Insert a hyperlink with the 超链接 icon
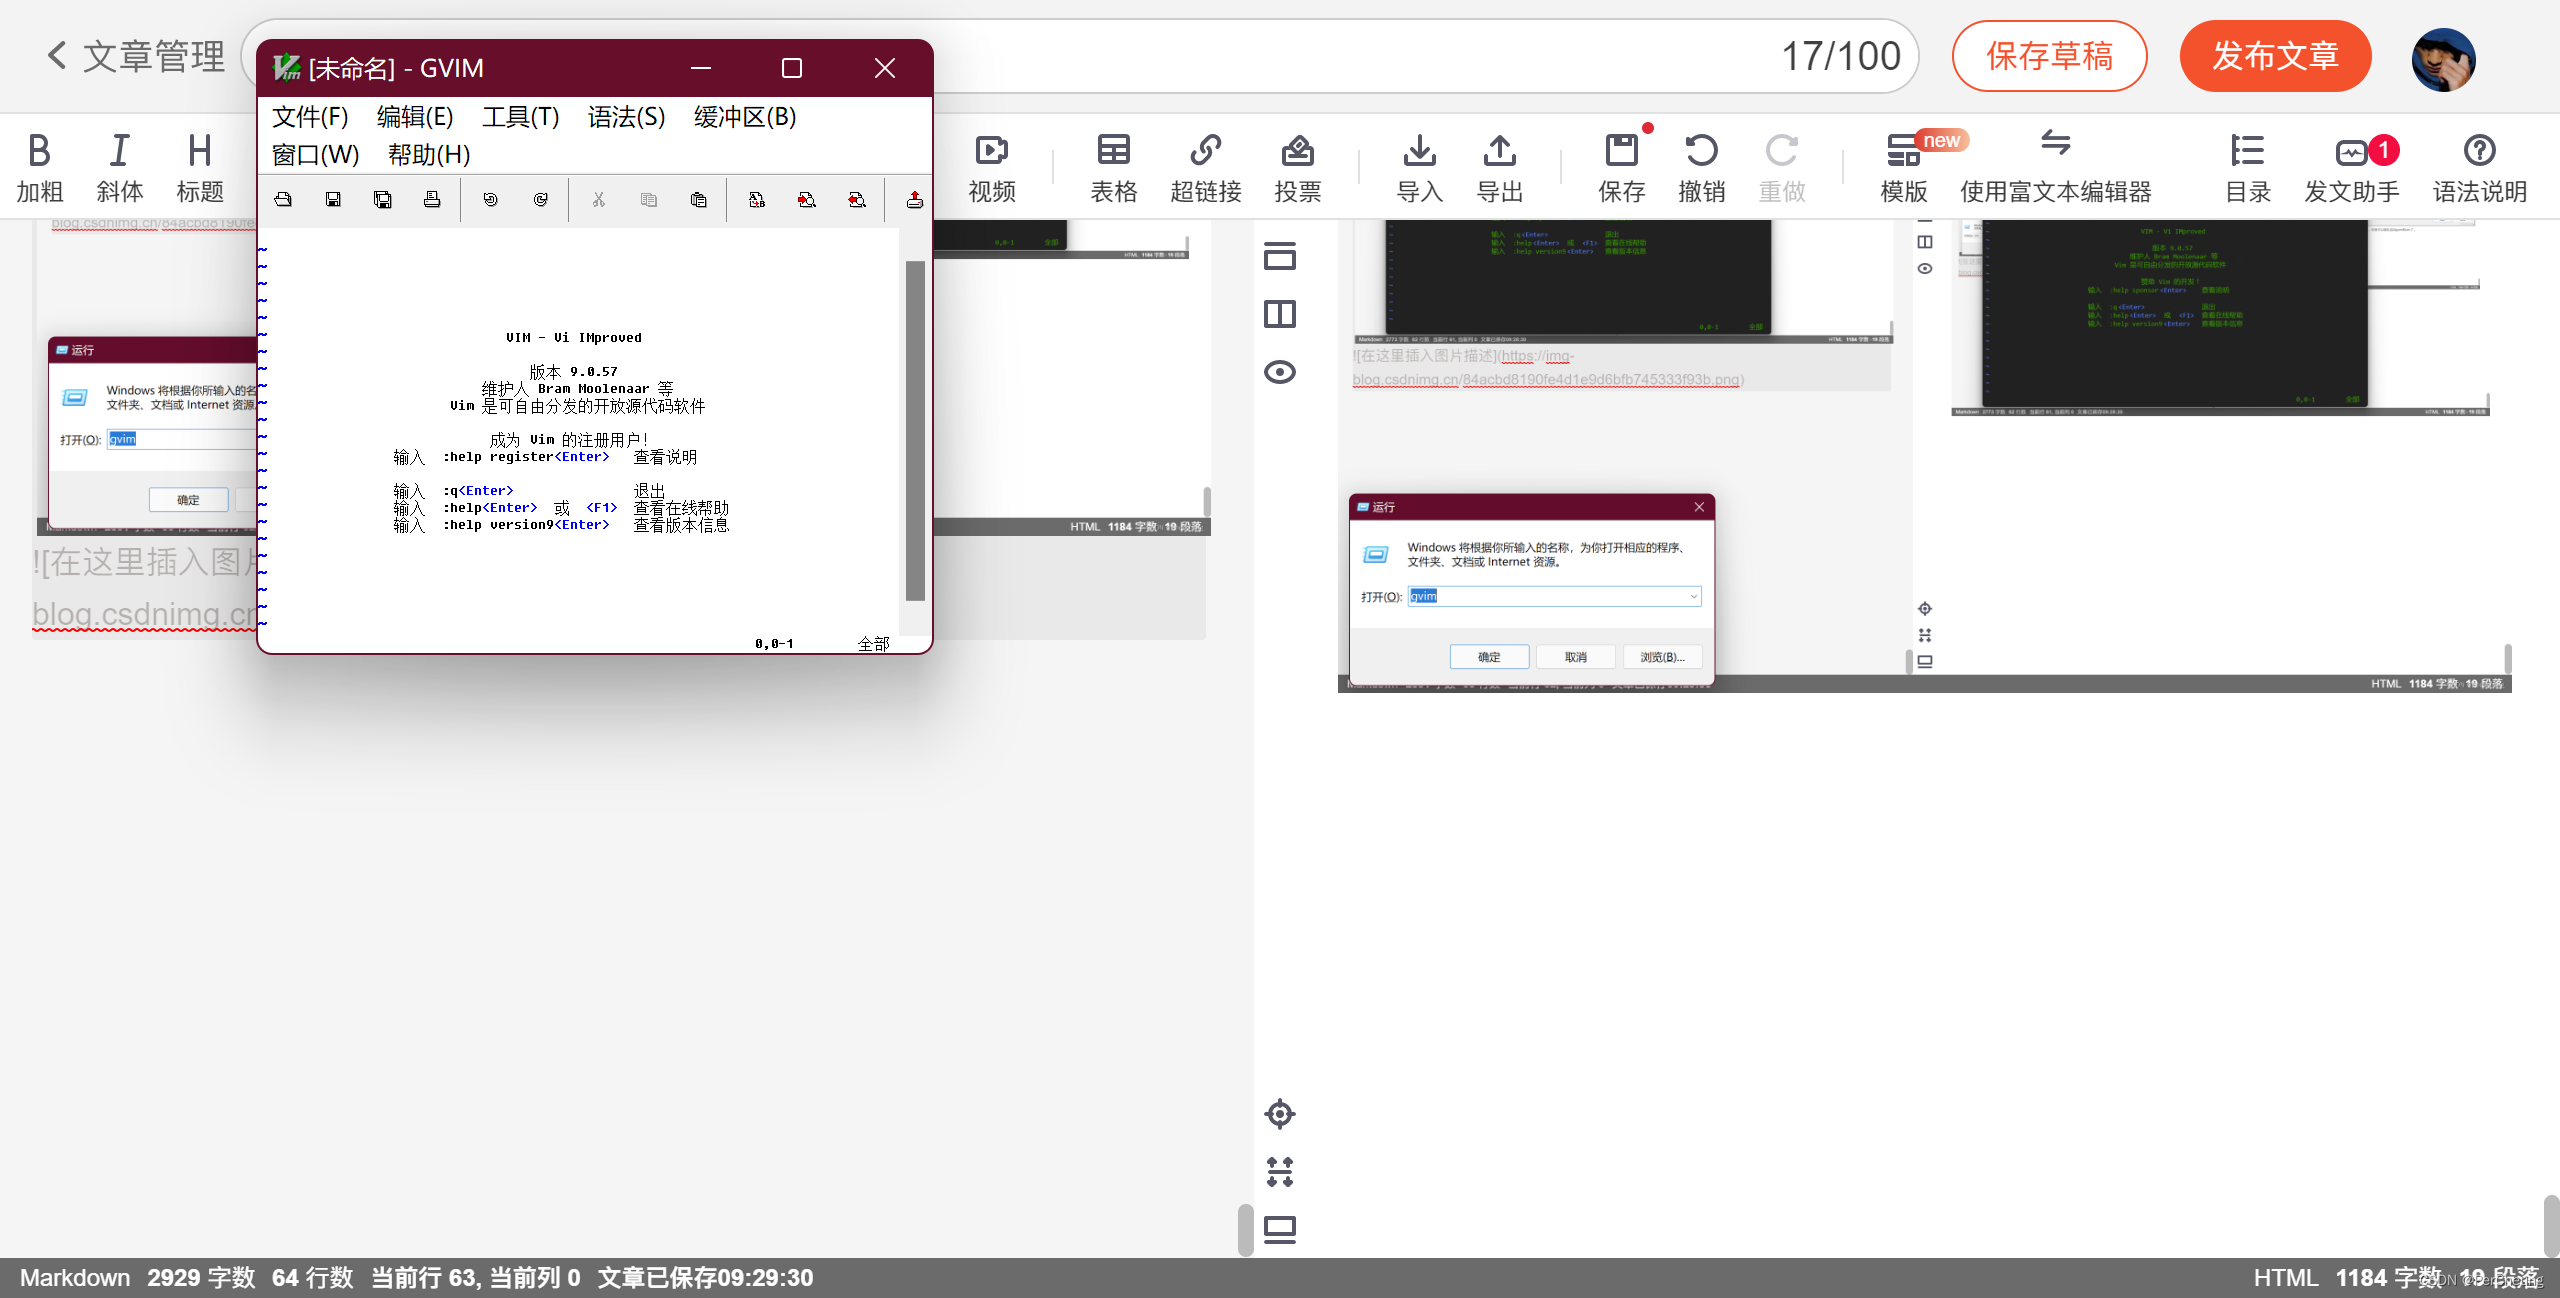Screen dimensions: 2560x1298 coord(1205,165)
